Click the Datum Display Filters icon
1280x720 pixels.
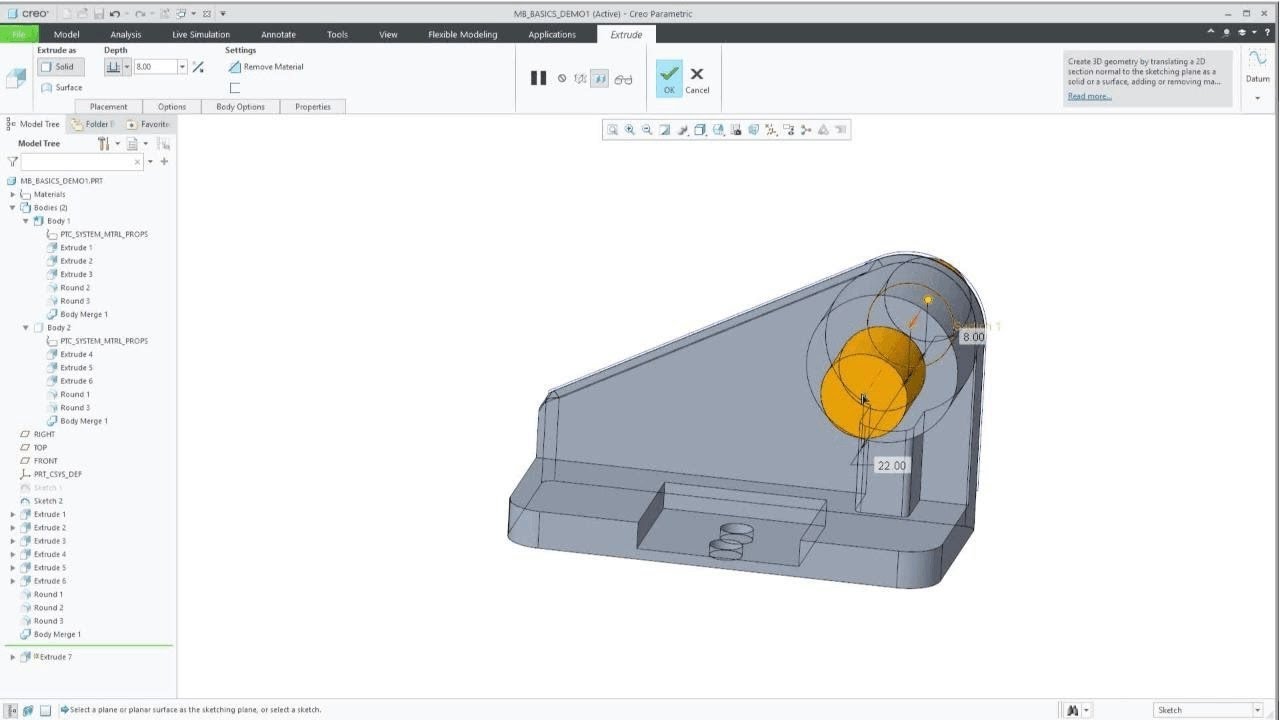coord(771,129)
